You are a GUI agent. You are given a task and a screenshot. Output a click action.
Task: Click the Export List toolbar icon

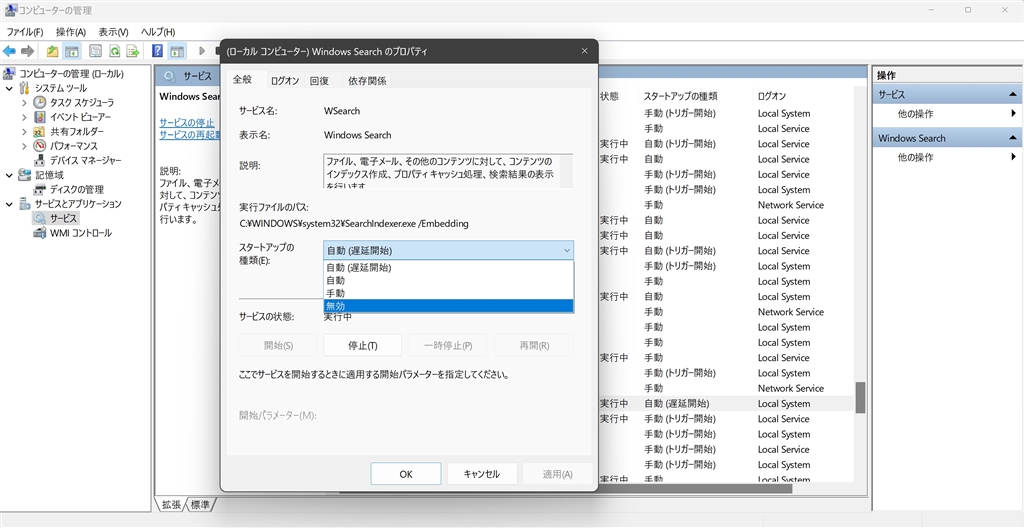[x=133, y=51]
